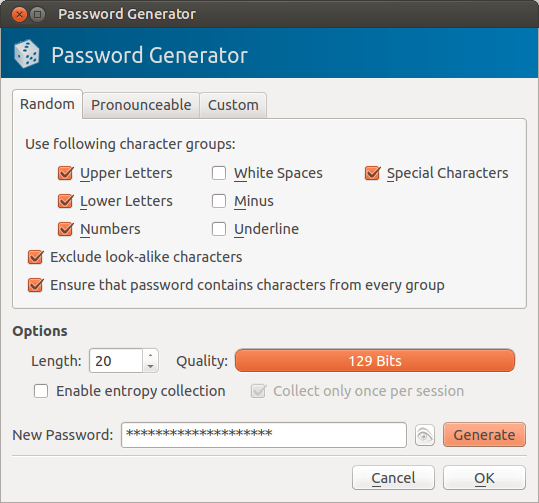Image resolution: width=539 pixels, height=503 pixels.
Task: Toggle password visibility with the eye icon
Action: [425, 435]
